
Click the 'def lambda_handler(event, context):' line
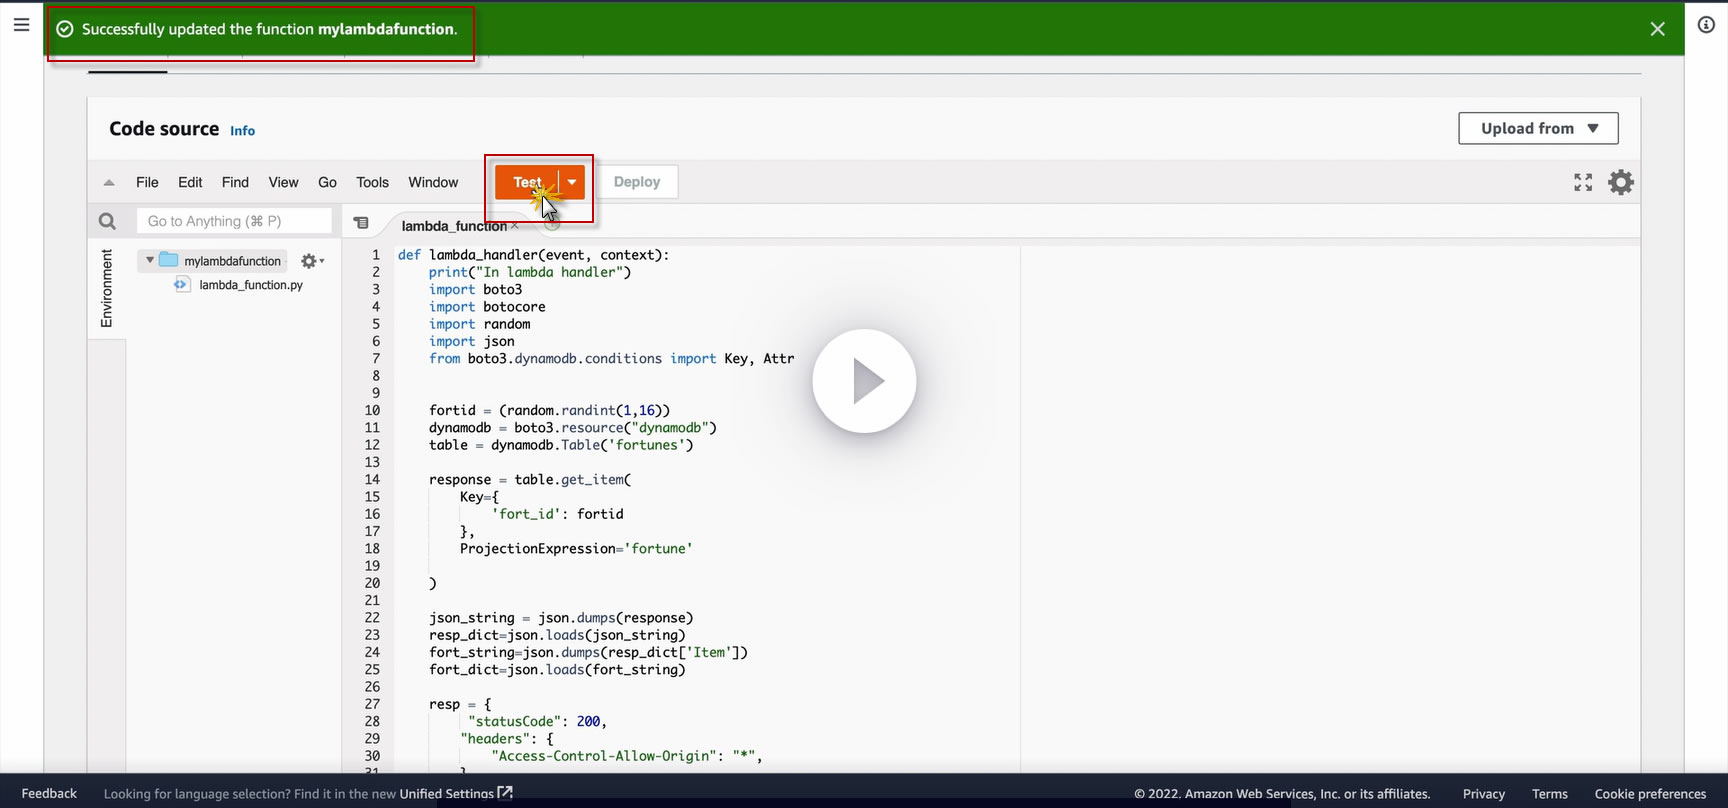(533, 255)
